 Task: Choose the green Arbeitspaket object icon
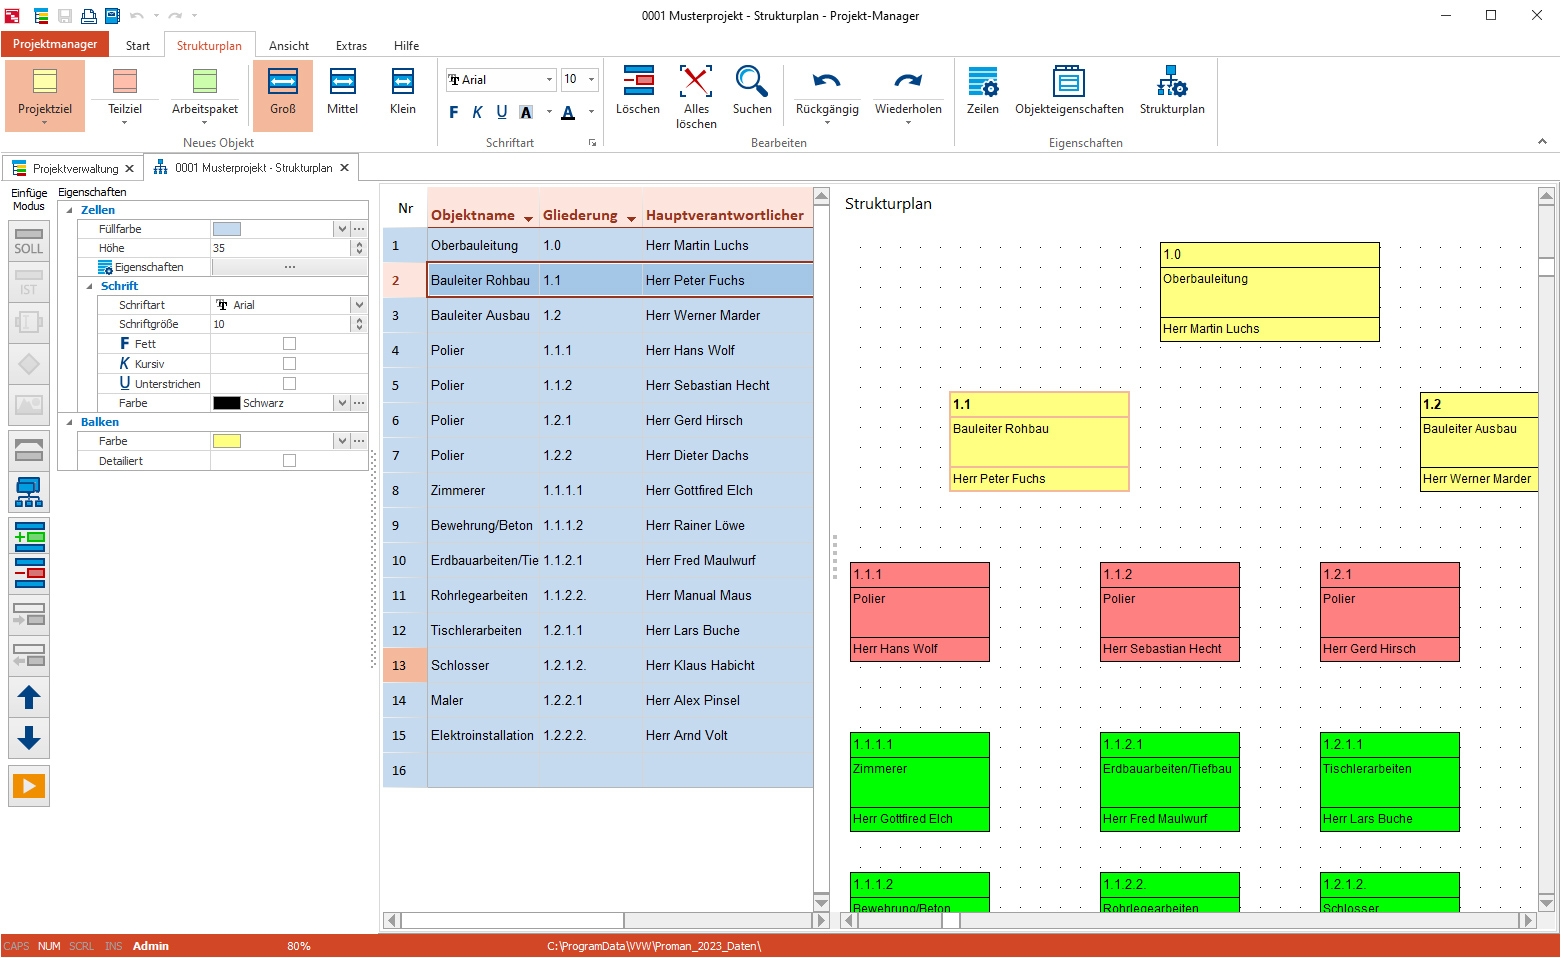click(205, 81)
